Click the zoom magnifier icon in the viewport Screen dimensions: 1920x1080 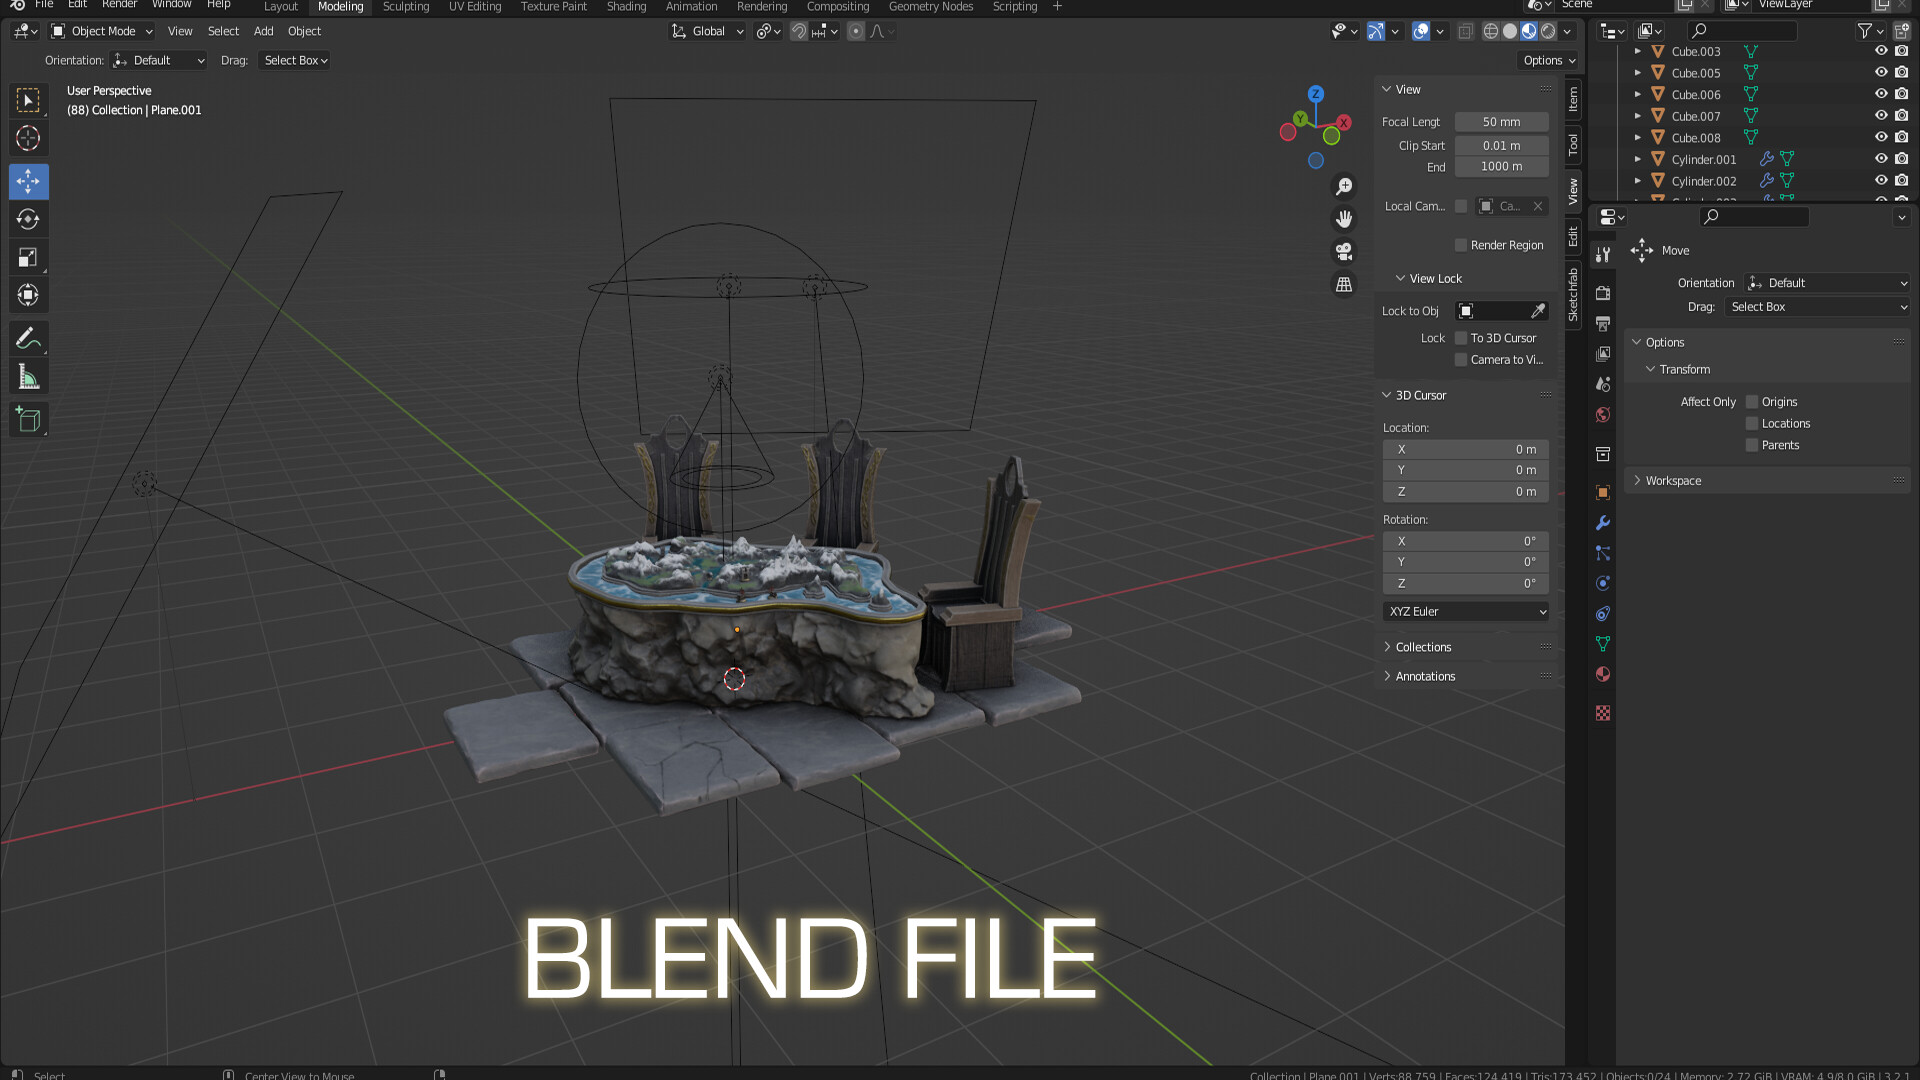(x=1344, y=186)
